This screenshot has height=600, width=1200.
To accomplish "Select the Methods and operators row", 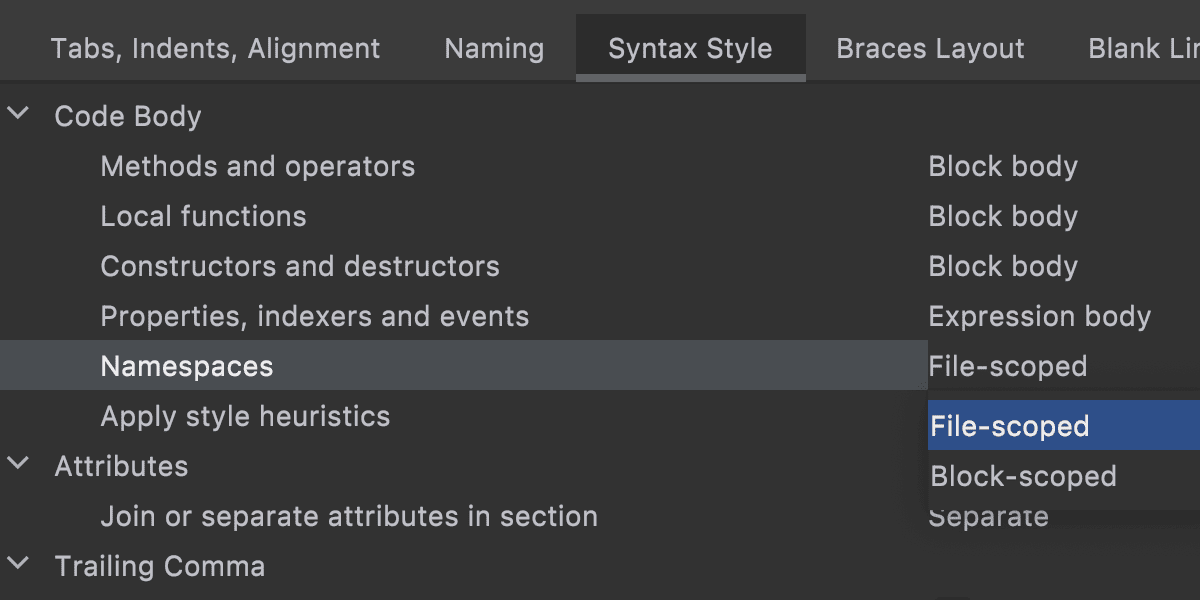I will pos(600,166).
